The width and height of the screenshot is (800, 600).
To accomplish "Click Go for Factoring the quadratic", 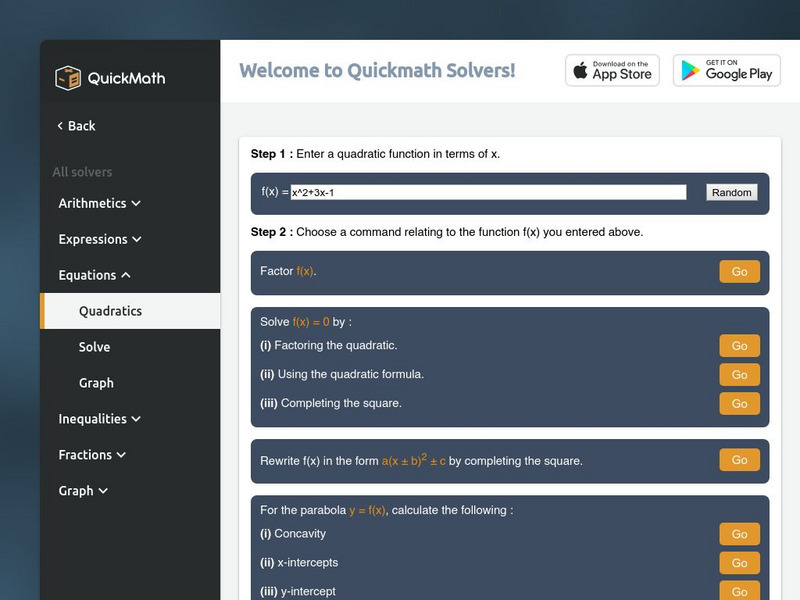I will 739,346.
